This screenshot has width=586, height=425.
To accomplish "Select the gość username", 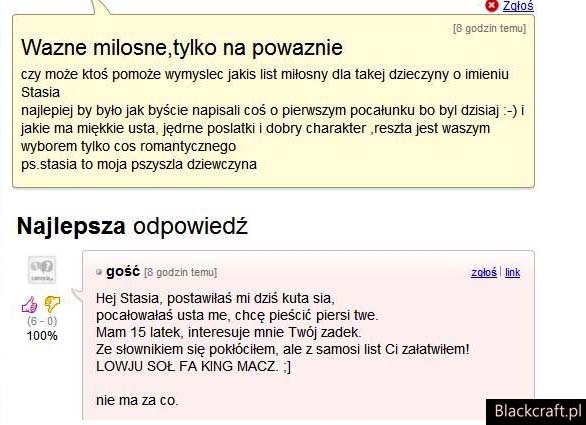I will (x=123, y=271).
